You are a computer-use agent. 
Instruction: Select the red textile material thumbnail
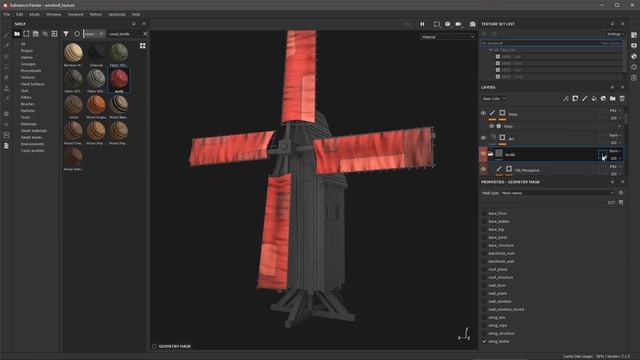coord(119,79)
